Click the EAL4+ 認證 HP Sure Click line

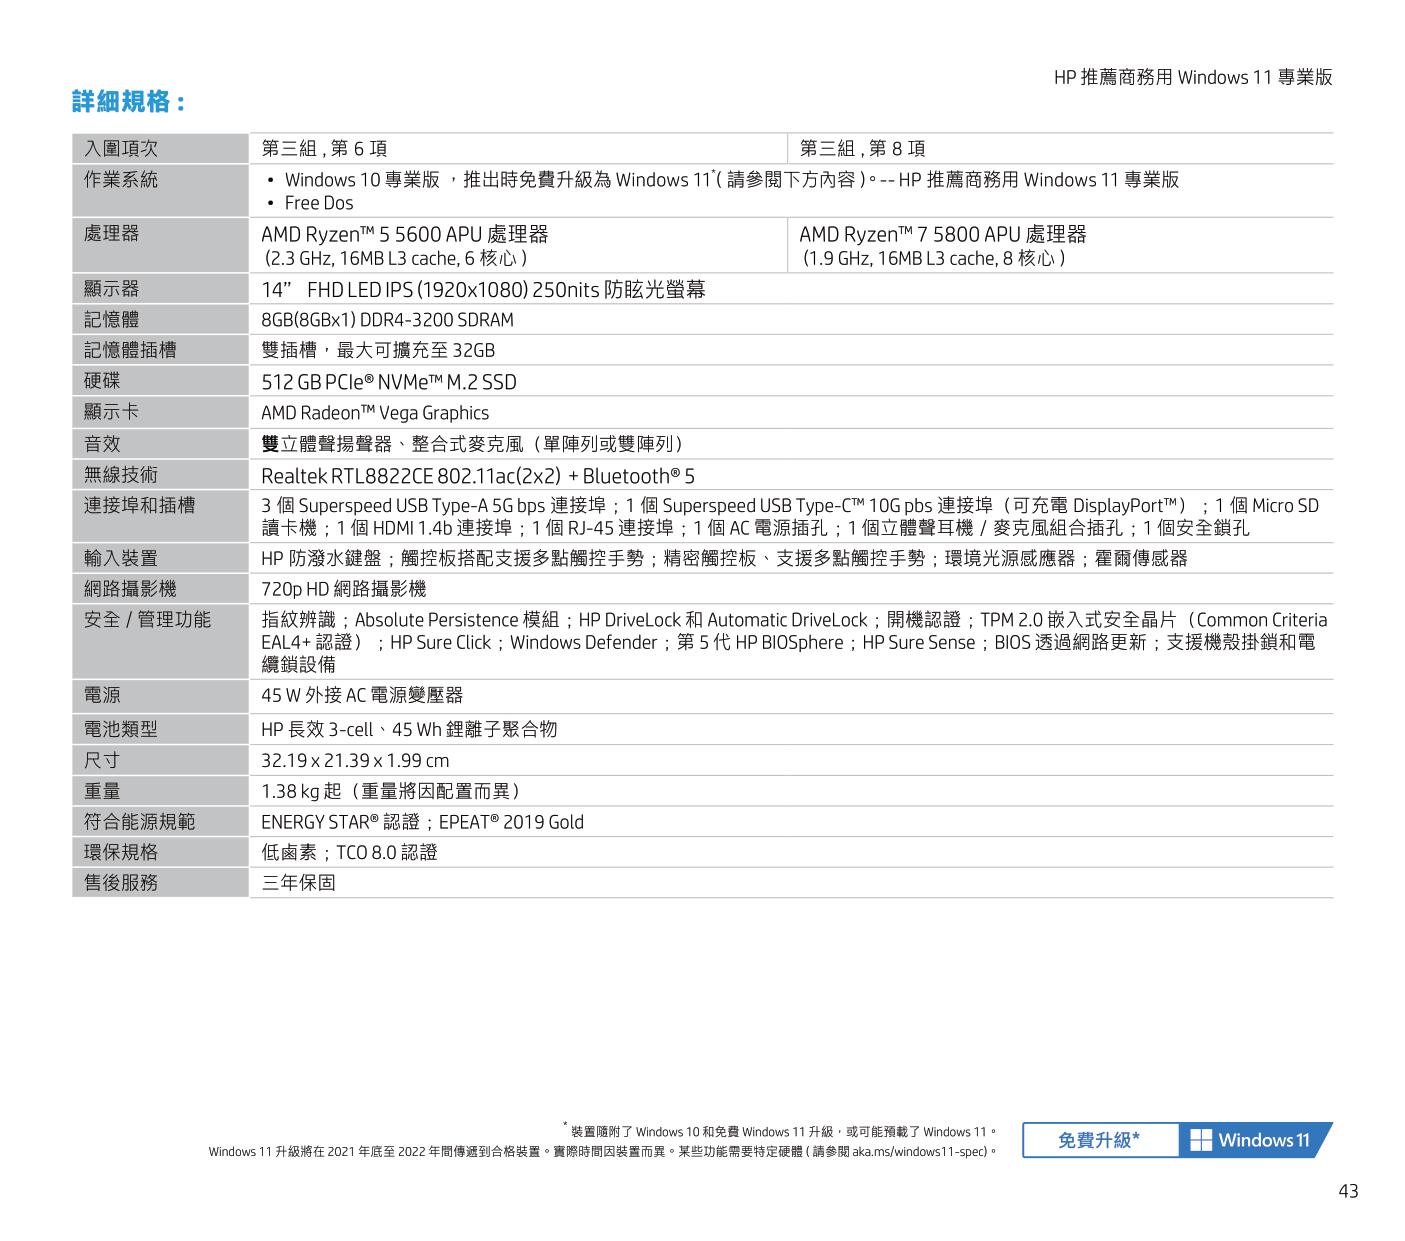coord(788,642)
